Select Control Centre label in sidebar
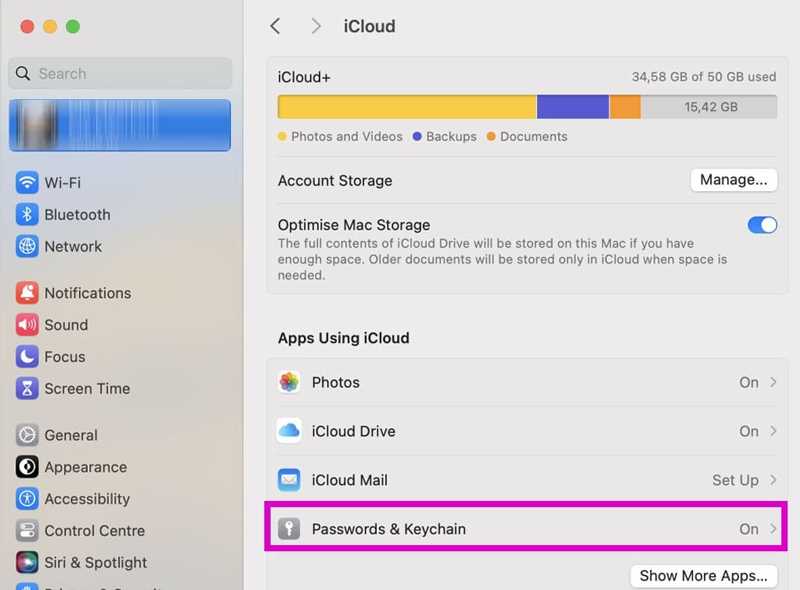The height and width of the screenshot is (590, 800). pos(94,530)
